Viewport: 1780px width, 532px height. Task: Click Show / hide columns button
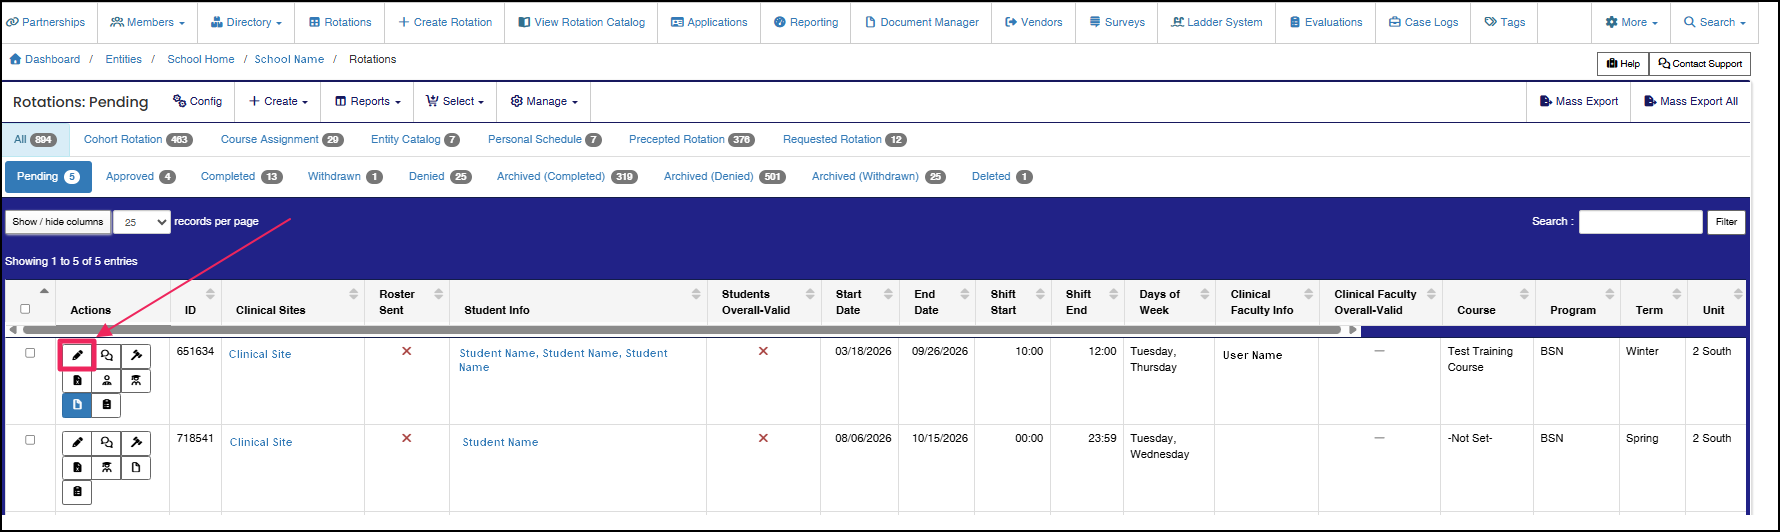click(58, 222)
